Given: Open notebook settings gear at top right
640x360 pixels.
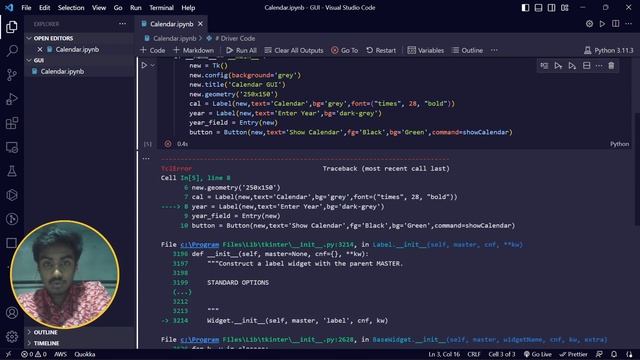Looking at the screenshot, I should click(589, 24).
